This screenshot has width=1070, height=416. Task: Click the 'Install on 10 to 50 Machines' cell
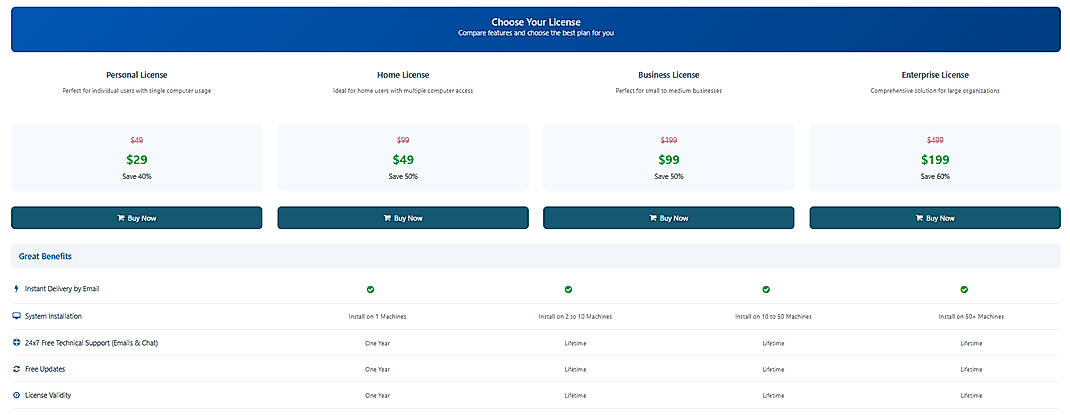pos(773,317)
